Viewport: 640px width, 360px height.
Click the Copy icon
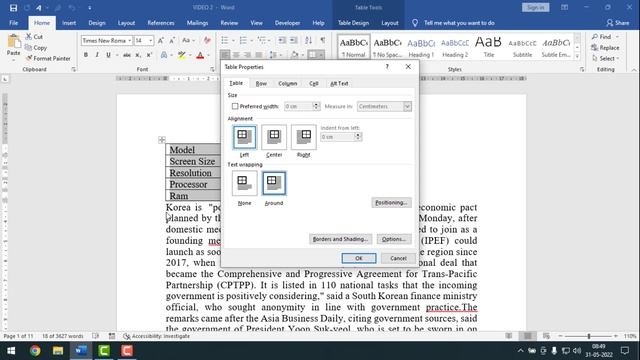click(29, 48)
